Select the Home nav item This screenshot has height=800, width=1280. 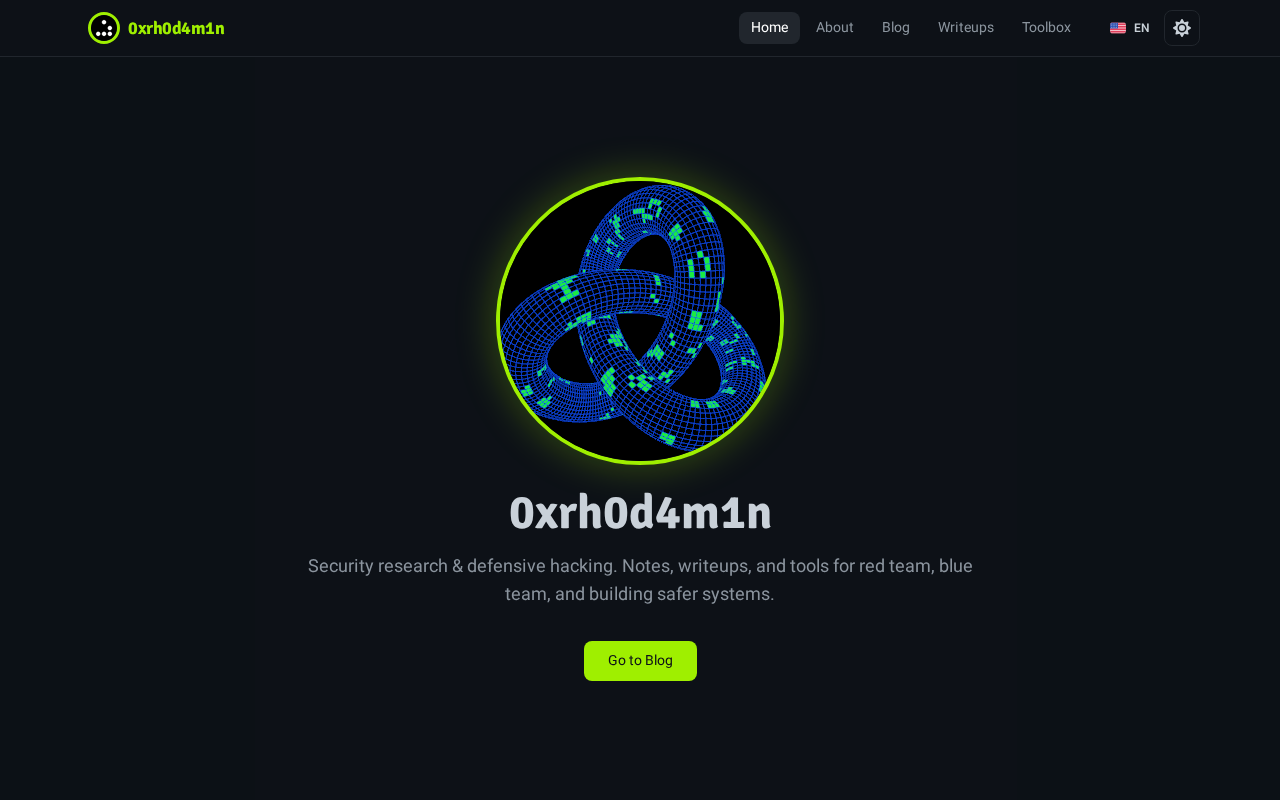(x=769, y=28)
